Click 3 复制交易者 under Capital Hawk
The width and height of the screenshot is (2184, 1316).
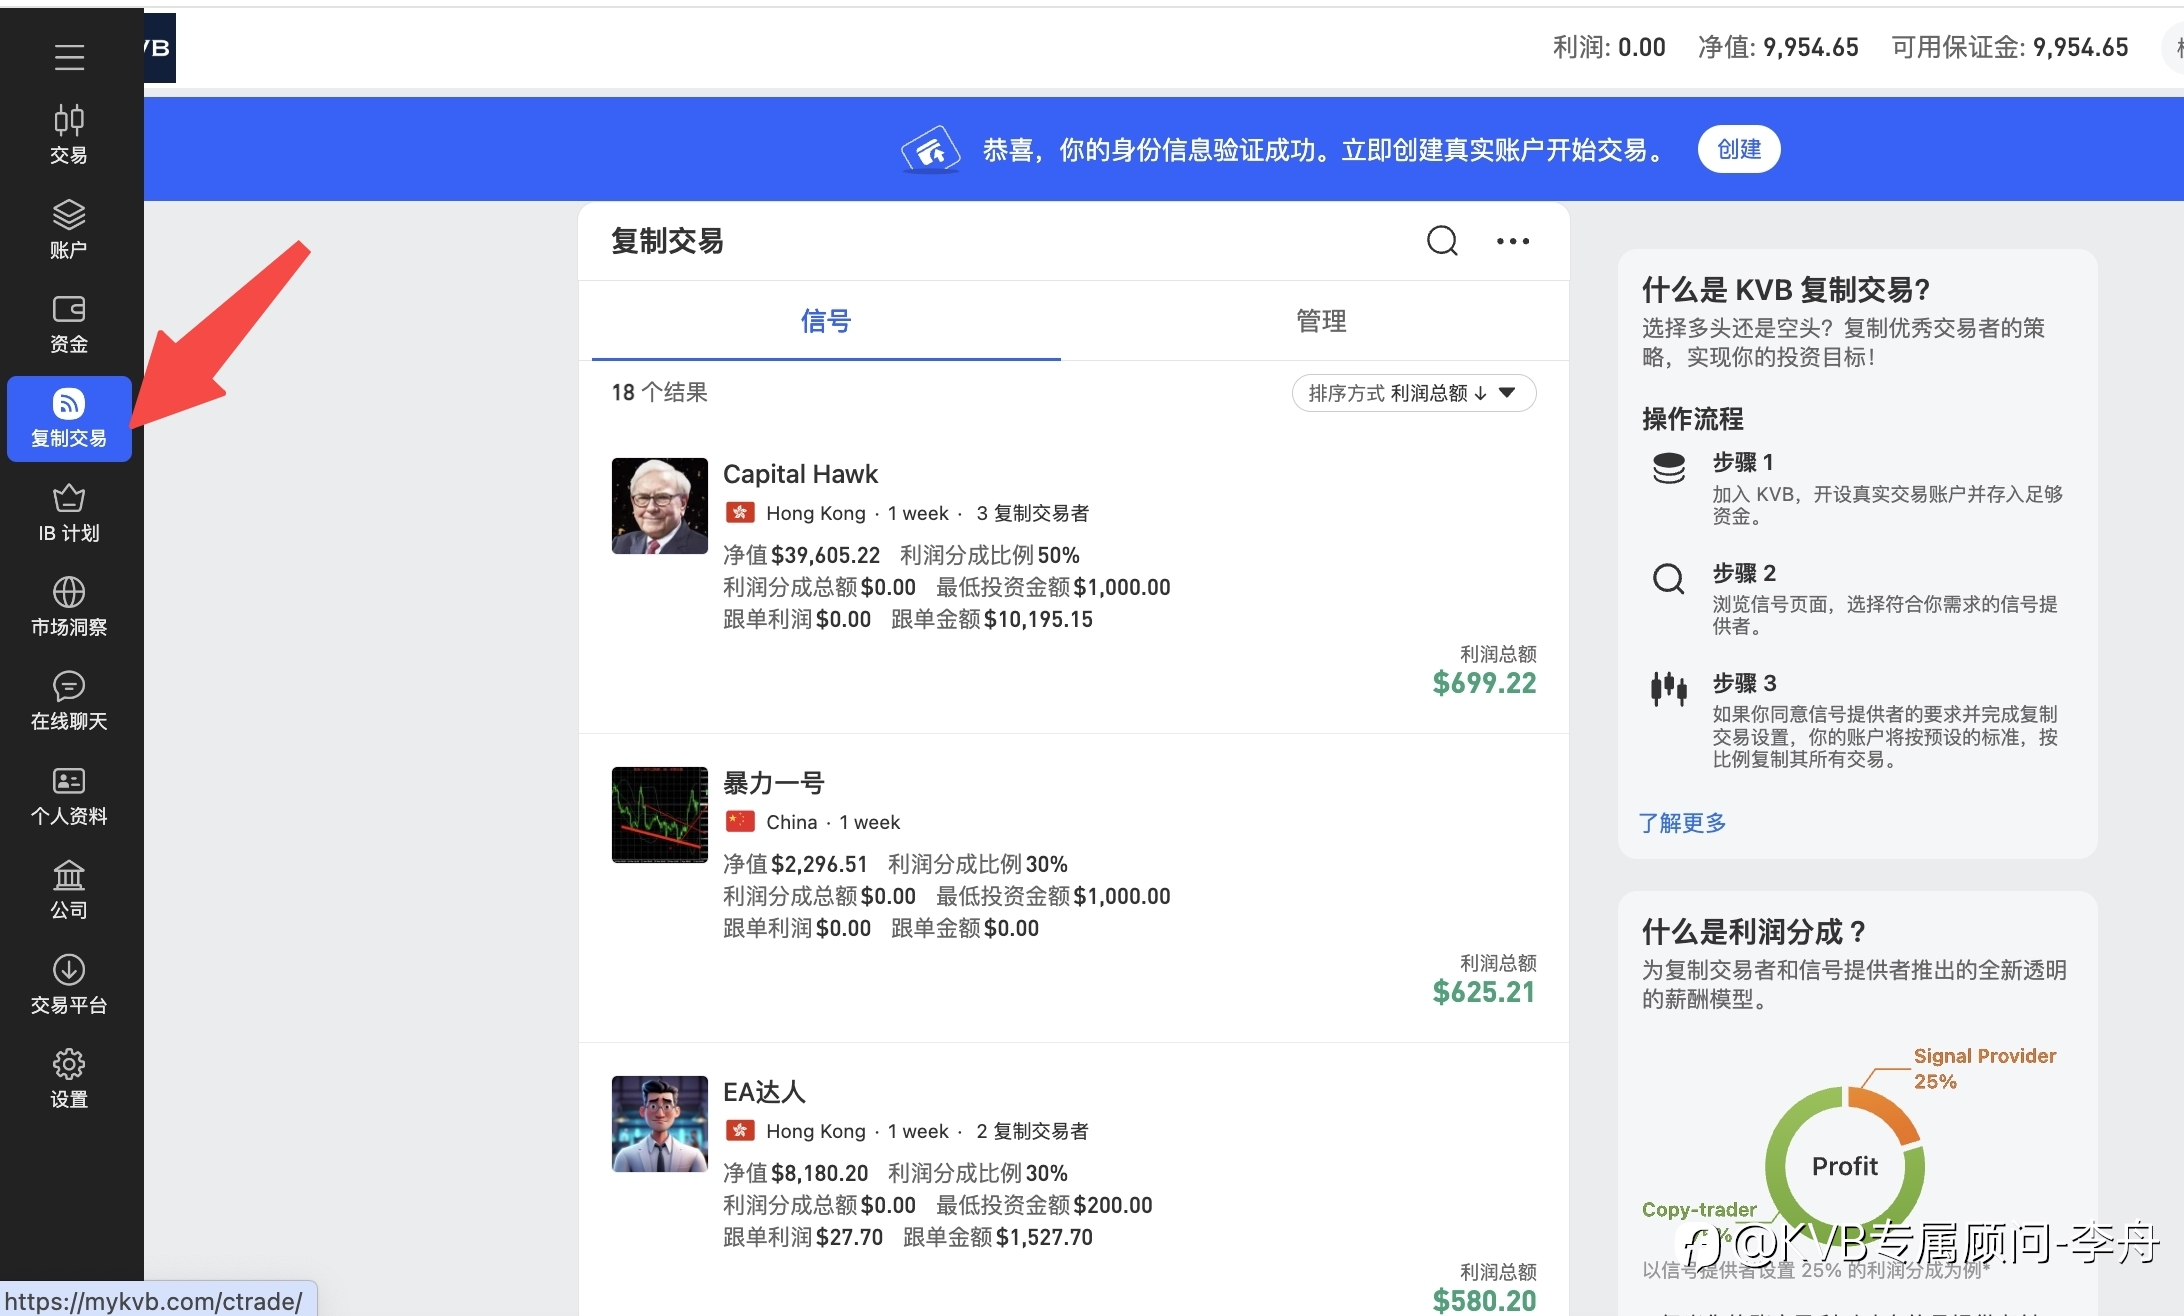pos(1032,513)
